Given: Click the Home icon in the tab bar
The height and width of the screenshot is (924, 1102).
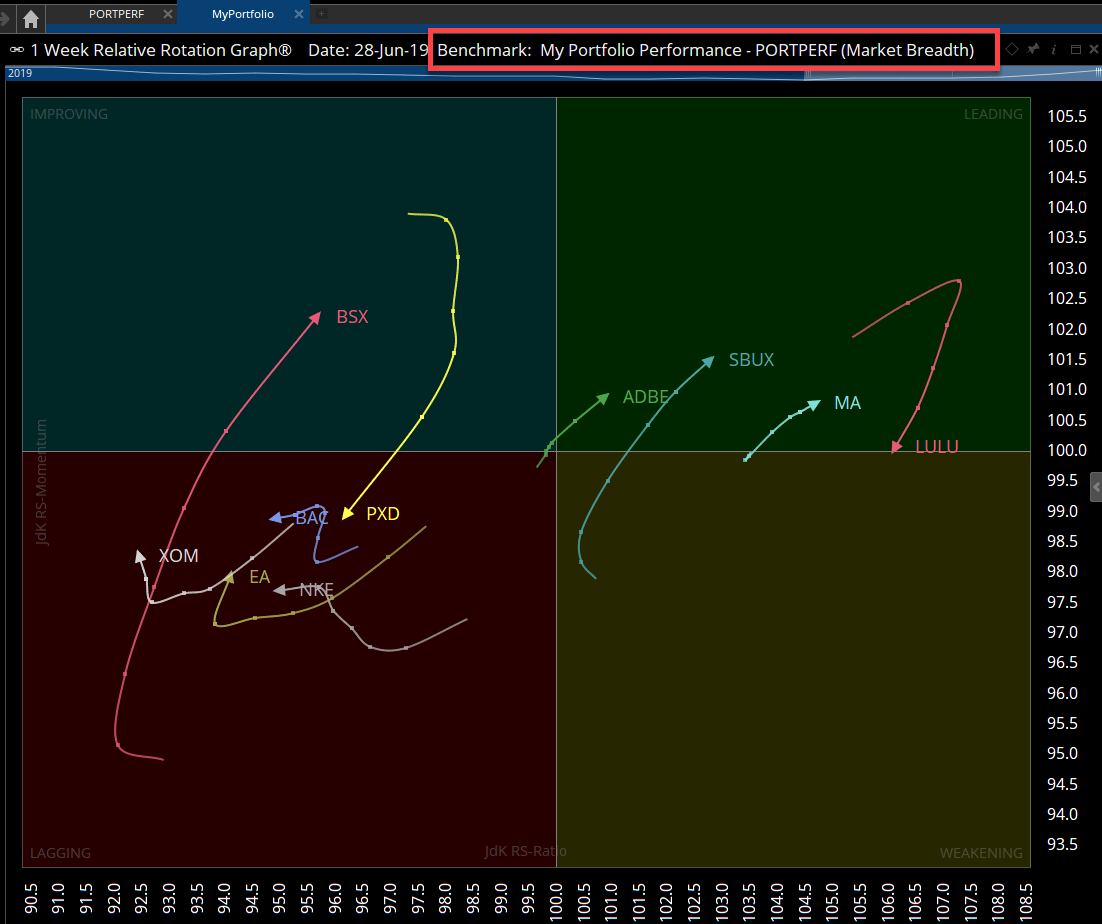Looking at the screenshot, I should pos(31,16).
